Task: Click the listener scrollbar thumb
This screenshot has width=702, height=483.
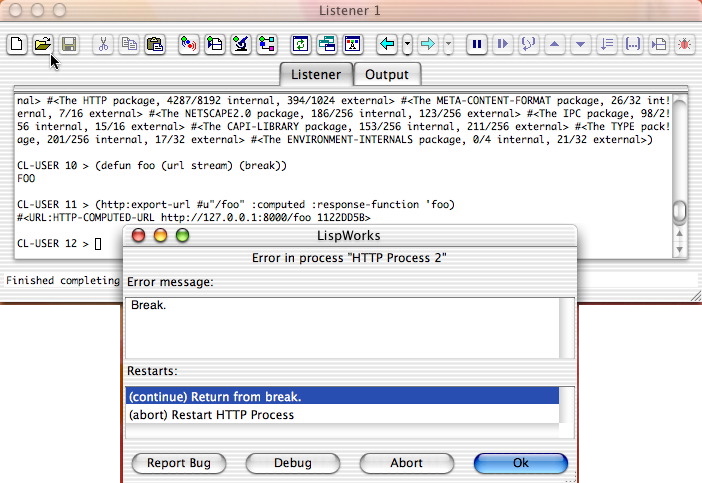Action: coord(680,211)
